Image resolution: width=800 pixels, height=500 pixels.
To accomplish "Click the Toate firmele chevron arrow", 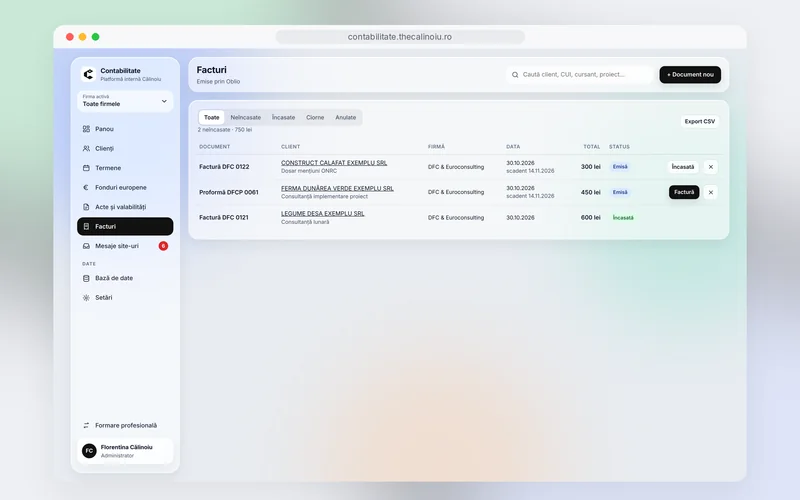I will 164,101.
